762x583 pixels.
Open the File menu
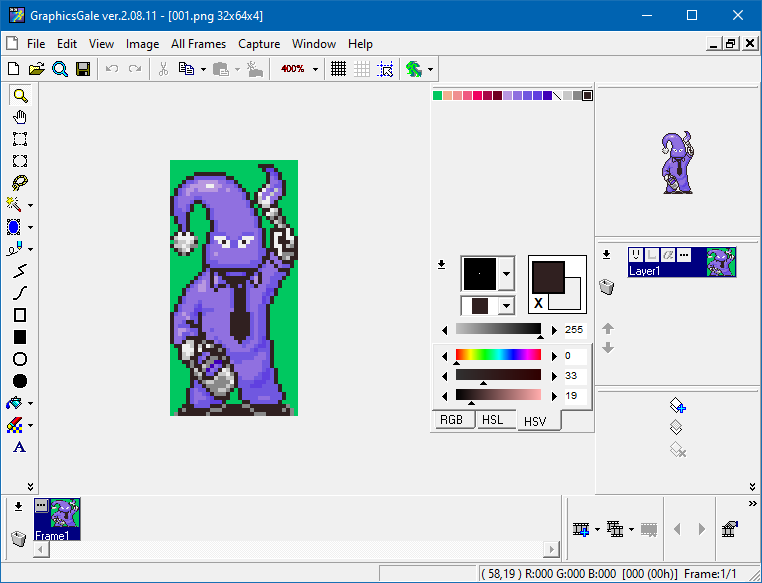point(36,44)
